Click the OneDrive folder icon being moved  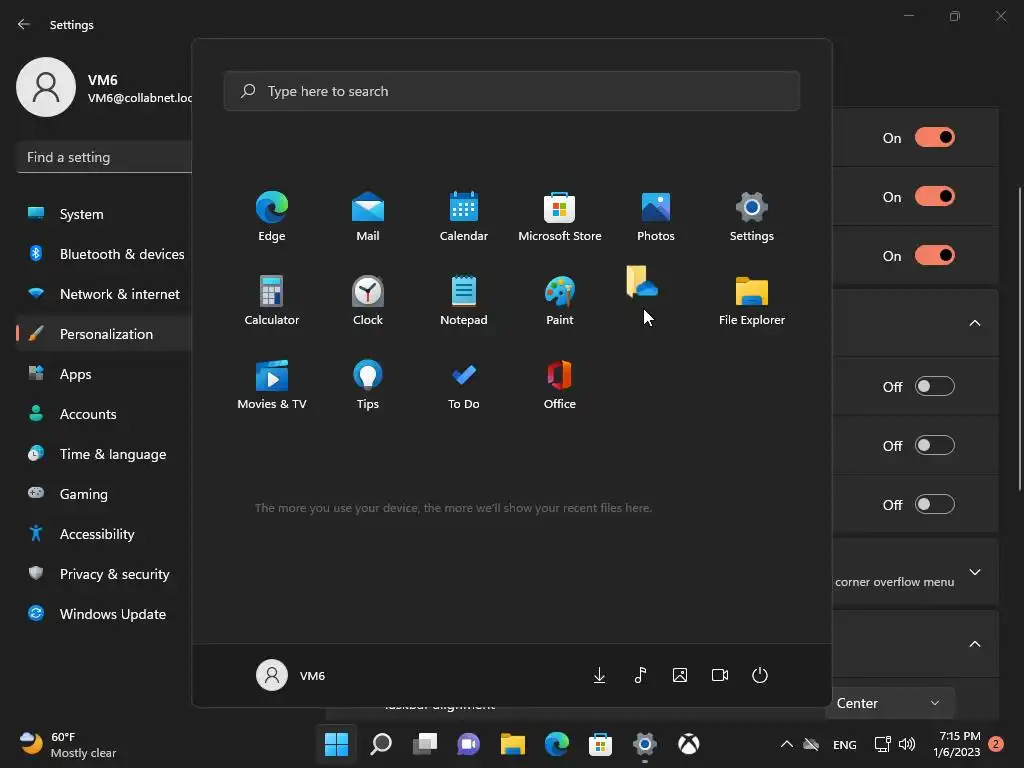(642, 281)
